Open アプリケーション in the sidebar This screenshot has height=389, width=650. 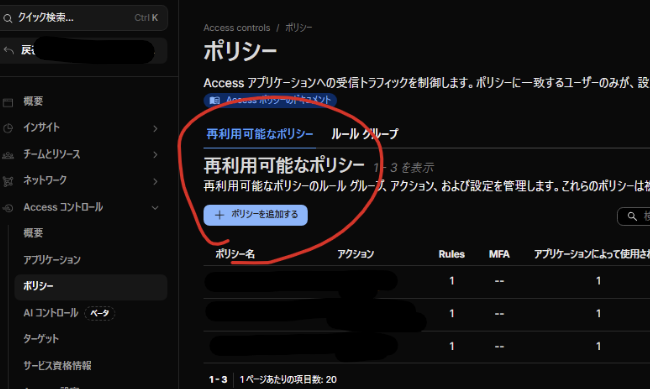point(52,260)
